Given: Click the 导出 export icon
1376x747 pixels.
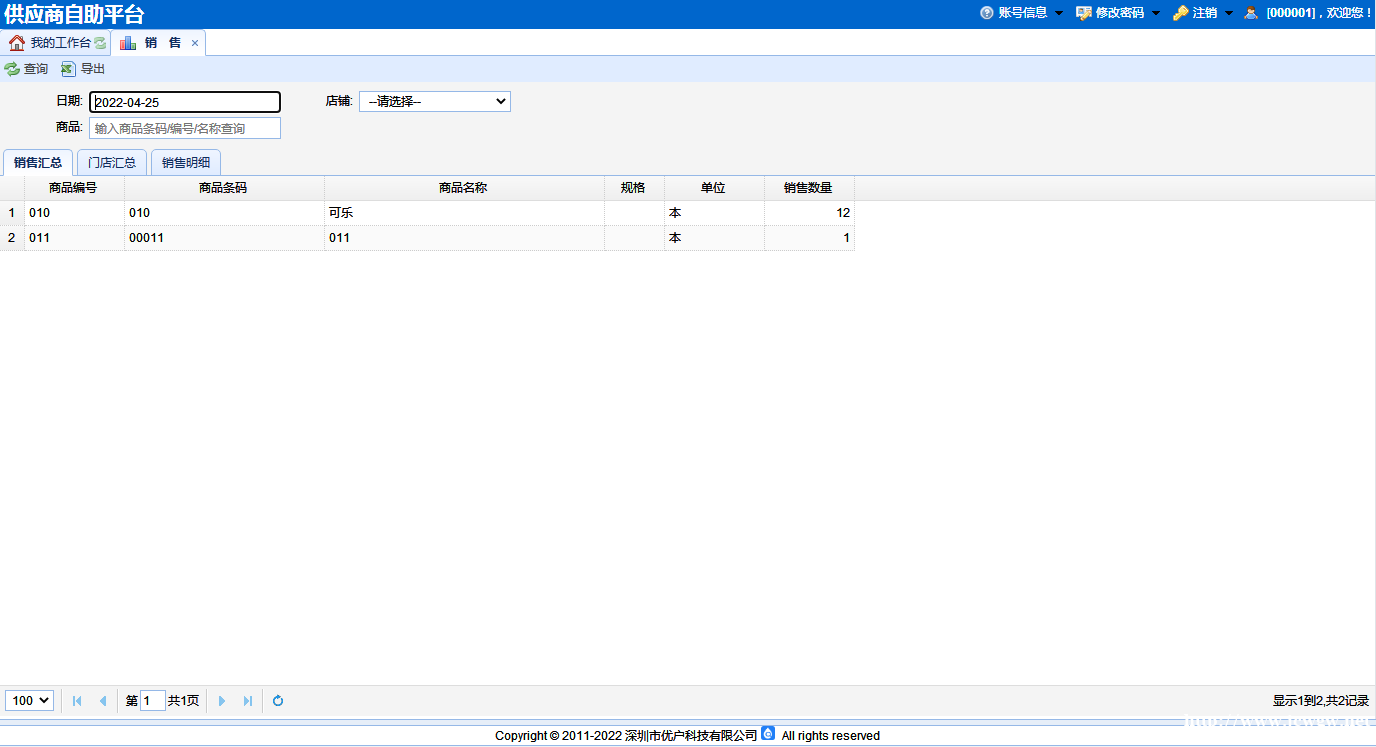Looking at the screenshot, I should pyautogui.click(x=68, y=69).
